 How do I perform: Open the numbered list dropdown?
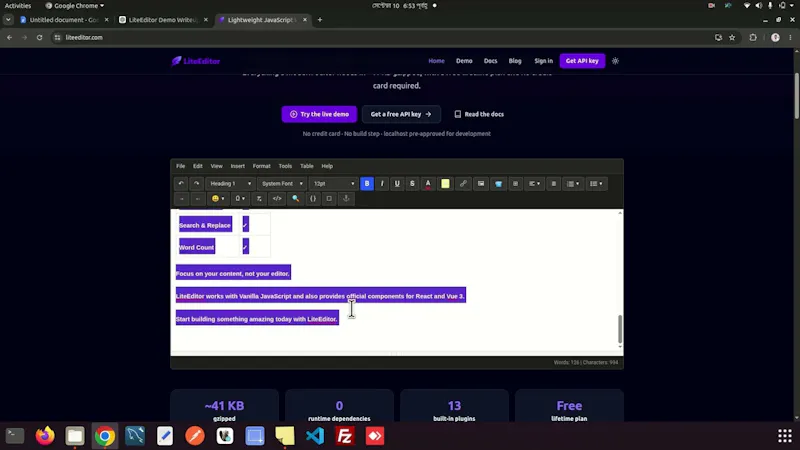pyautogui.click(x=573, y=184)
